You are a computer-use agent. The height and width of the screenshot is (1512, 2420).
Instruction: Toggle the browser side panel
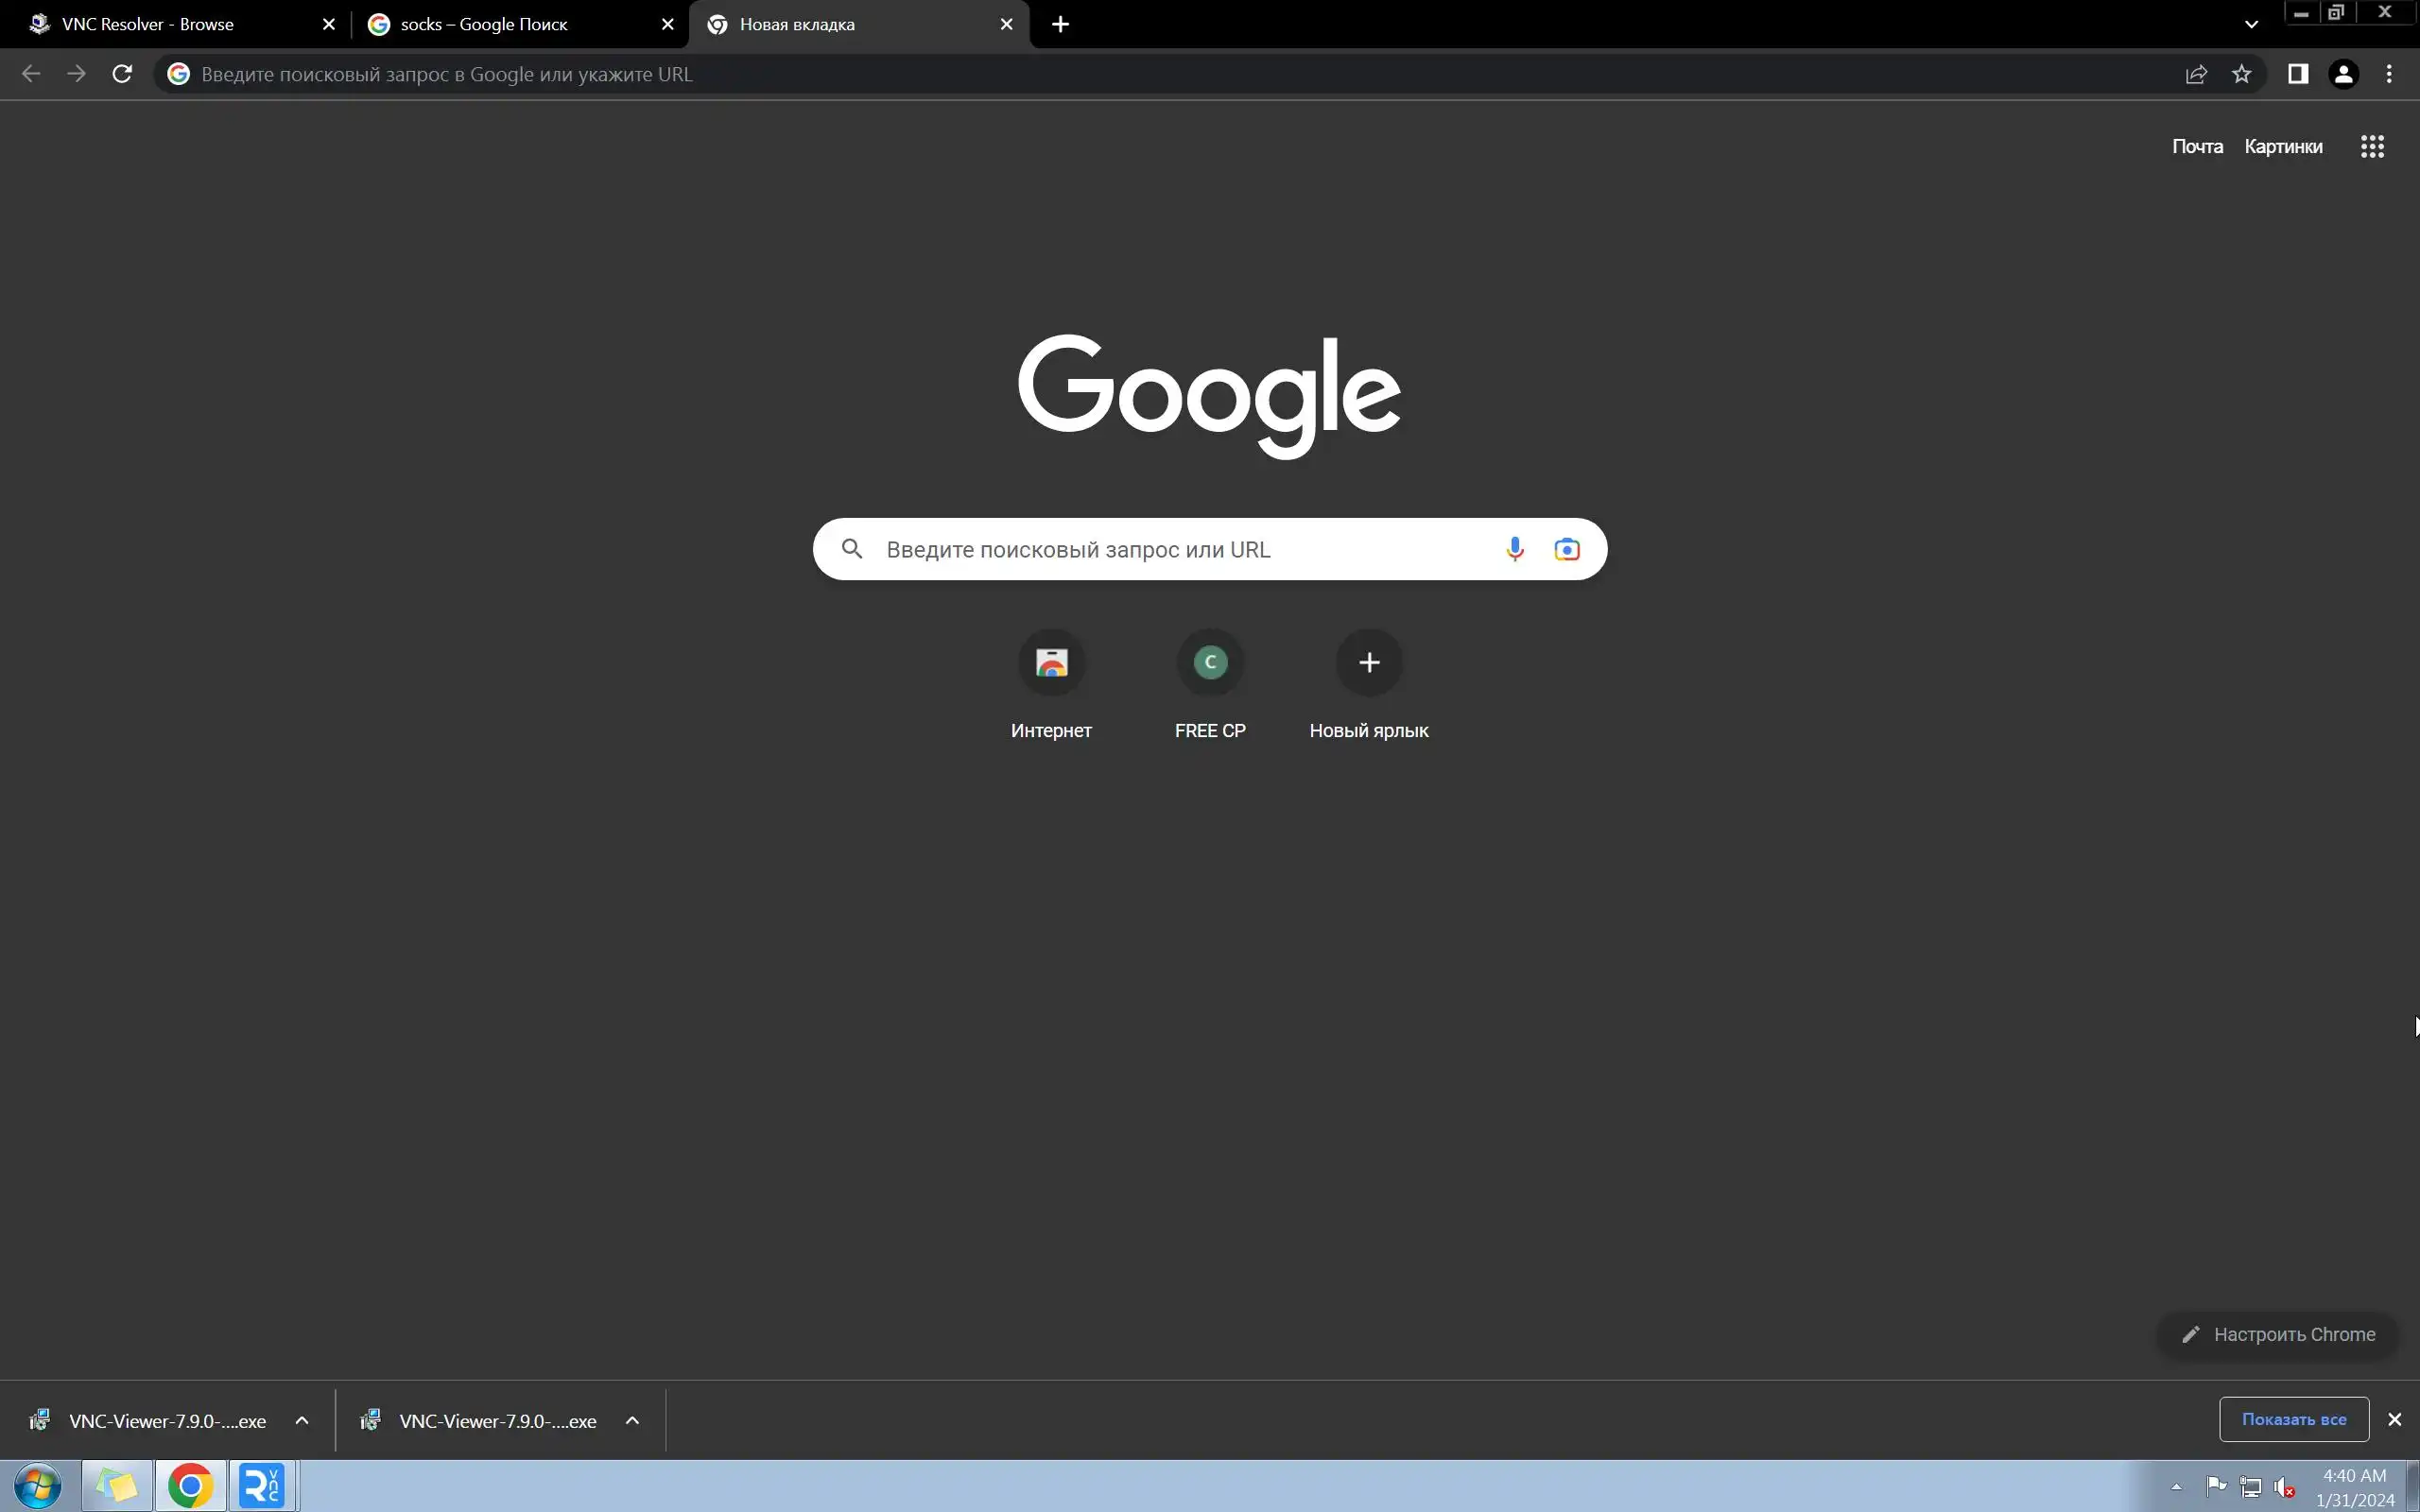pyautogui.click(x=2297, y=74)
